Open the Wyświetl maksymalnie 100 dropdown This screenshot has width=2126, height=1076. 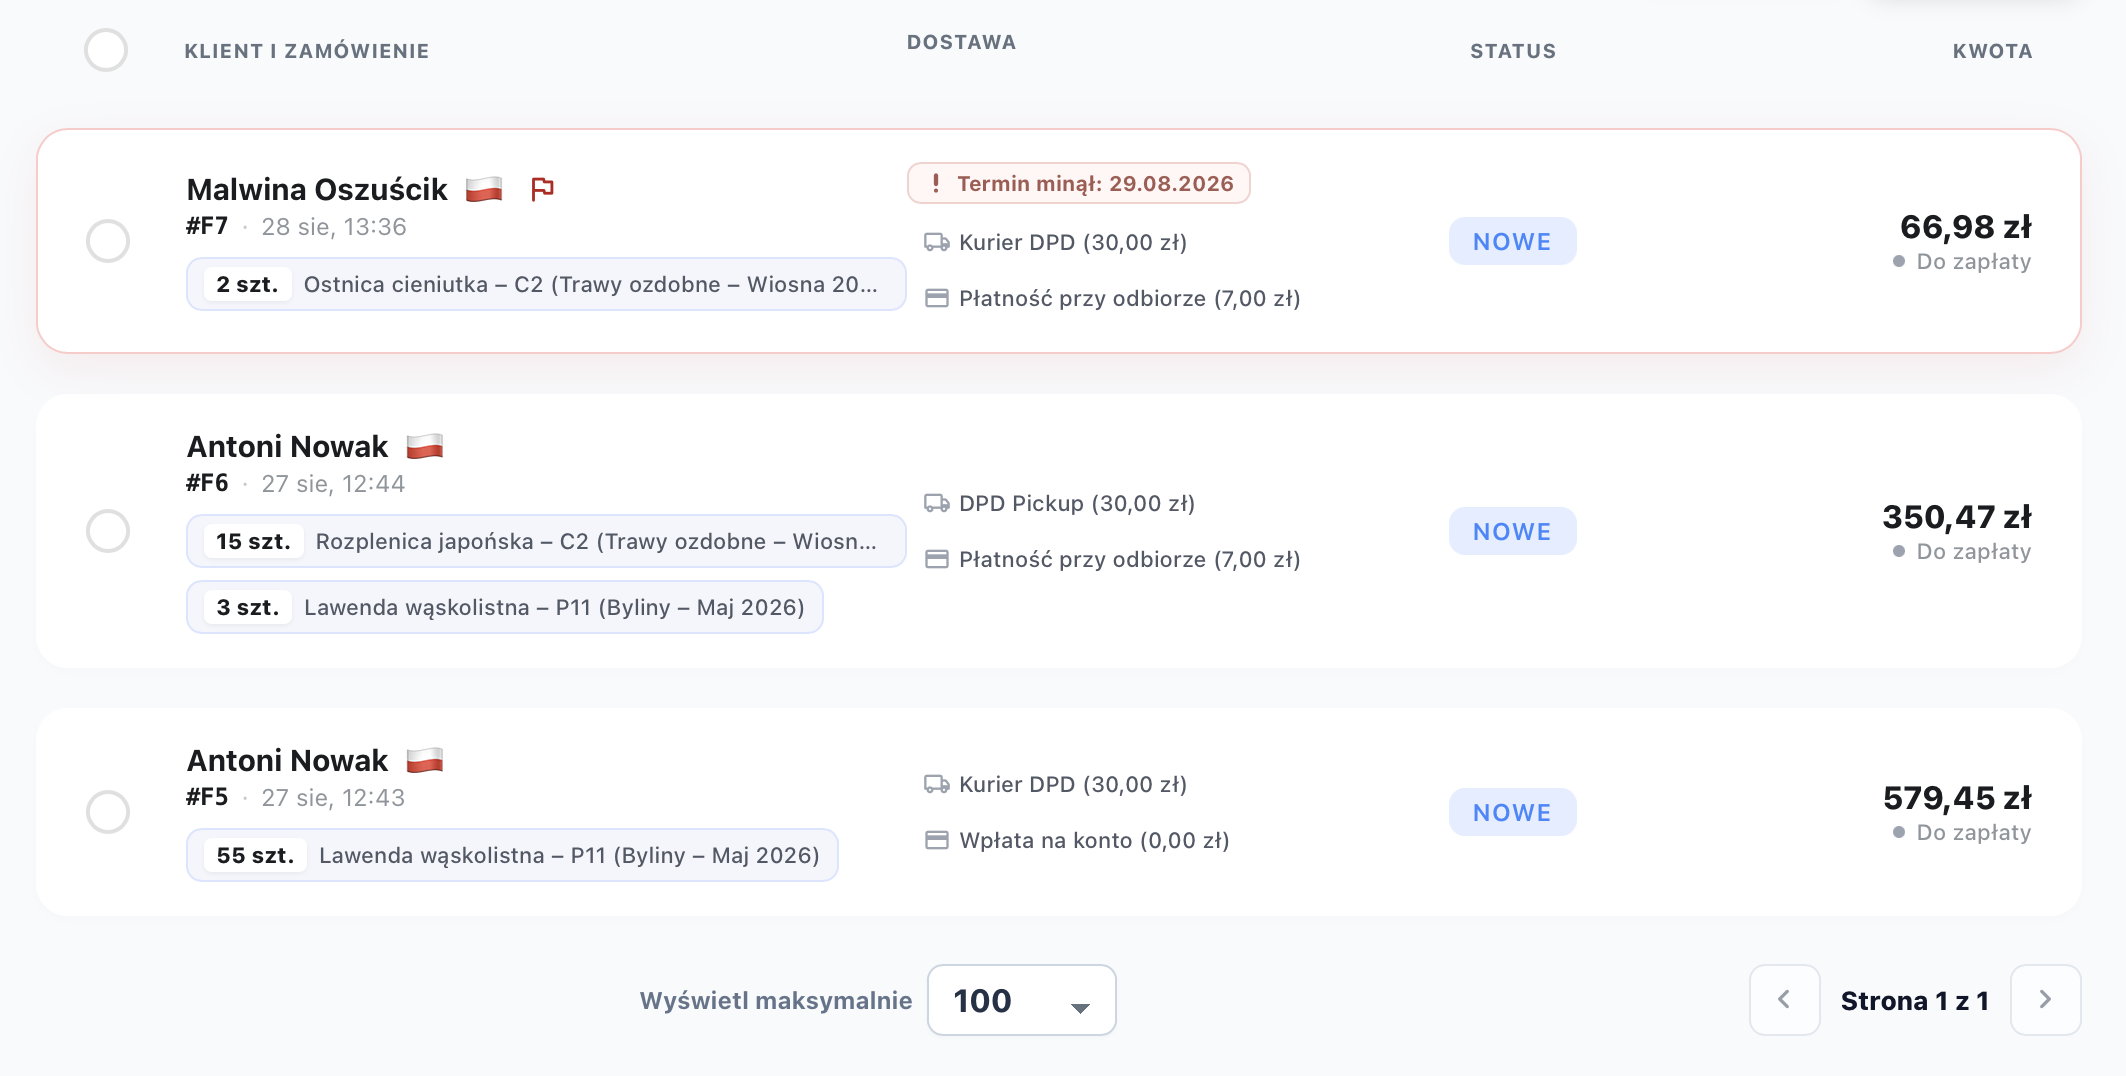pos(1022,1000)
